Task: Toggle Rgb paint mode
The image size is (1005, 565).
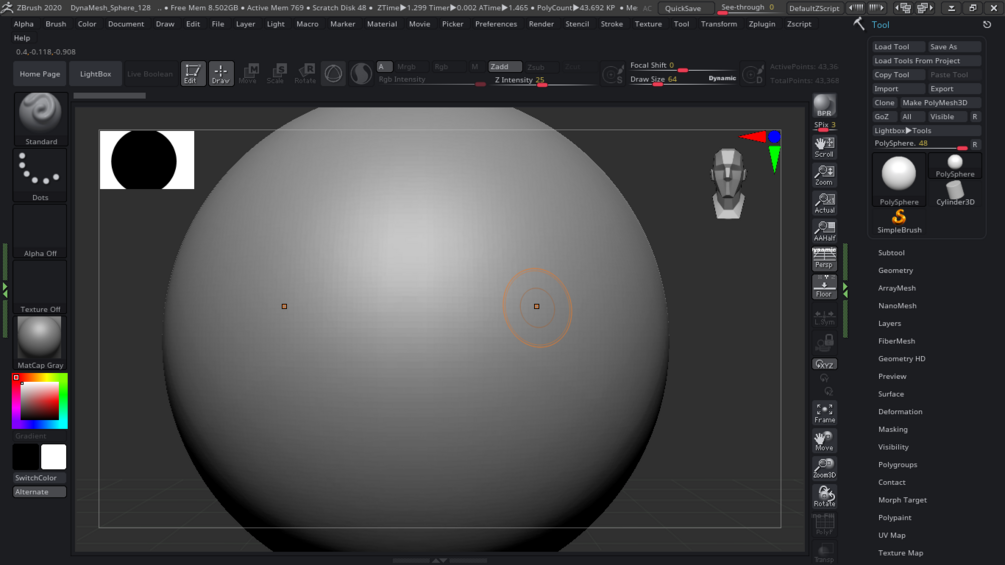Action: 441,67
